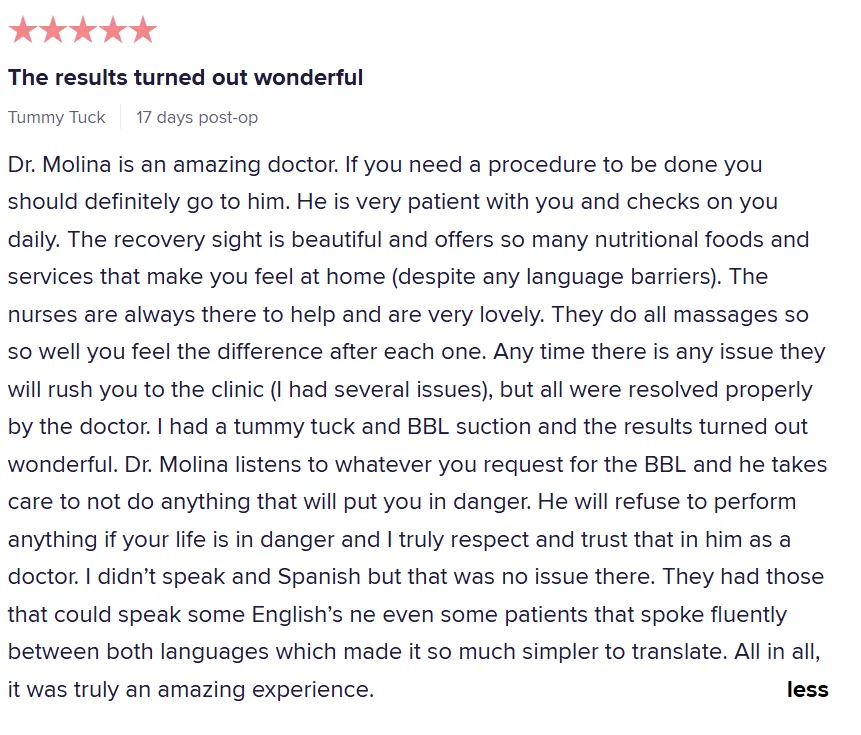Viewport: 861px width, 735px height.
Task: Click 'it was truly an amazing experience.' line
Action: 191,689
